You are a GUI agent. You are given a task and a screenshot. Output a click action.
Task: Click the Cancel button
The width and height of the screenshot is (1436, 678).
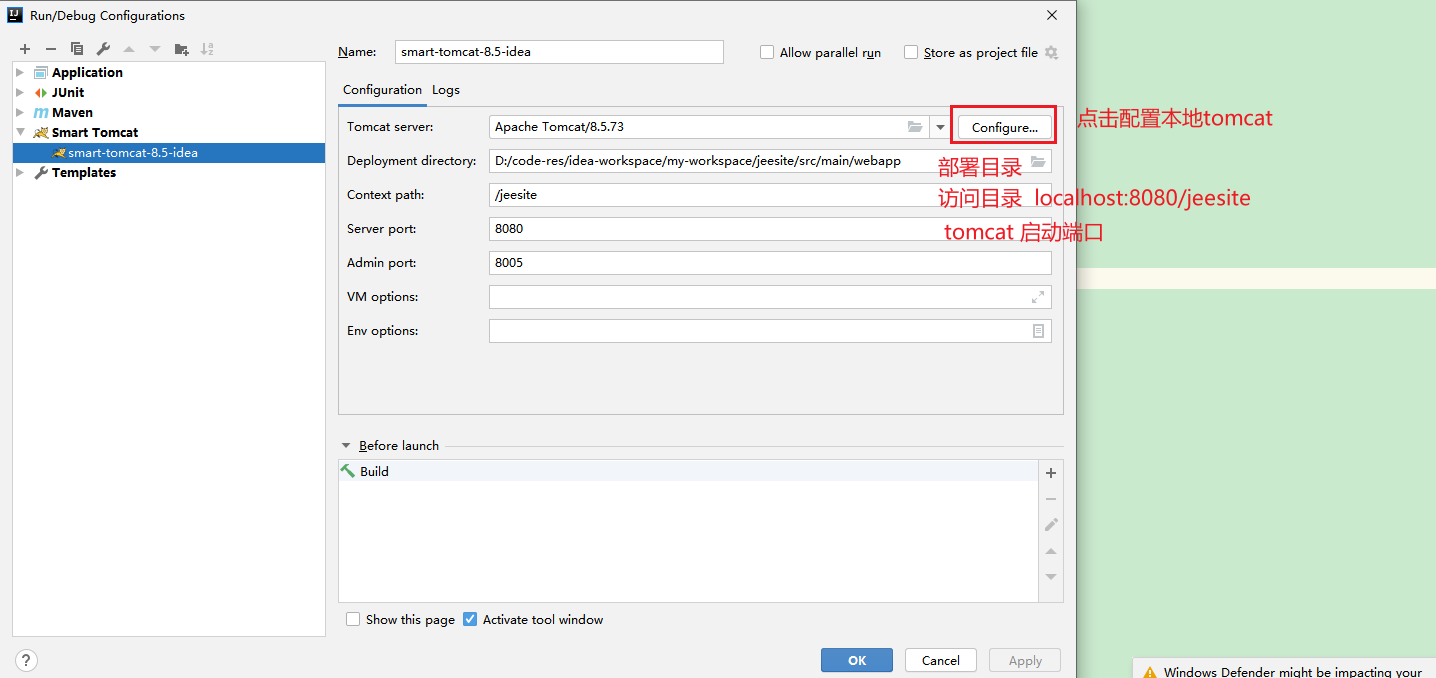coord(941,660)
